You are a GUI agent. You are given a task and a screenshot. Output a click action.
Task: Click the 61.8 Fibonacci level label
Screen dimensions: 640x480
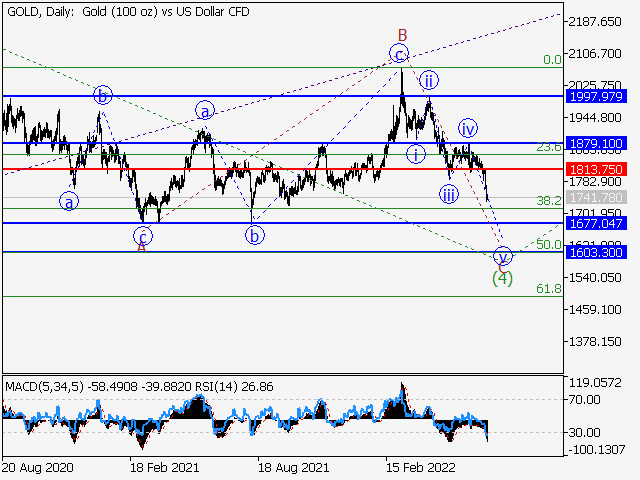[x=548, y=289]
